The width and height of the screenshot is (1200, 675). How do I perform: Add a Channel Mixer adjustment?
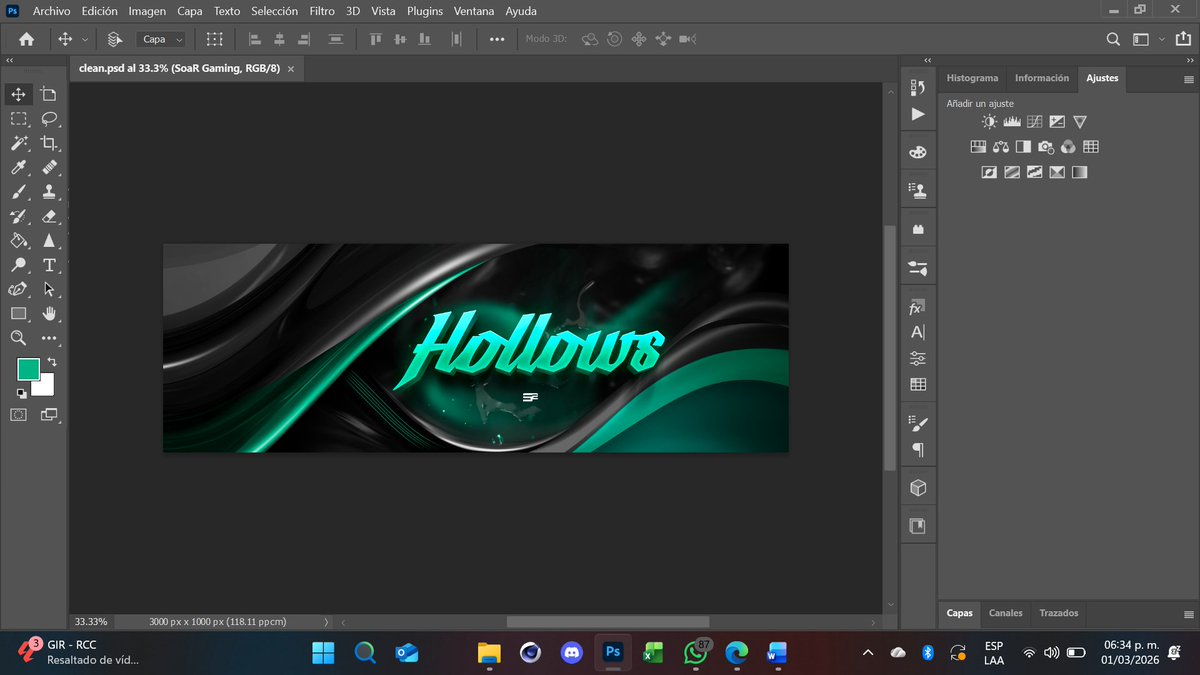pyautogui.click(x=1068, y=147)
